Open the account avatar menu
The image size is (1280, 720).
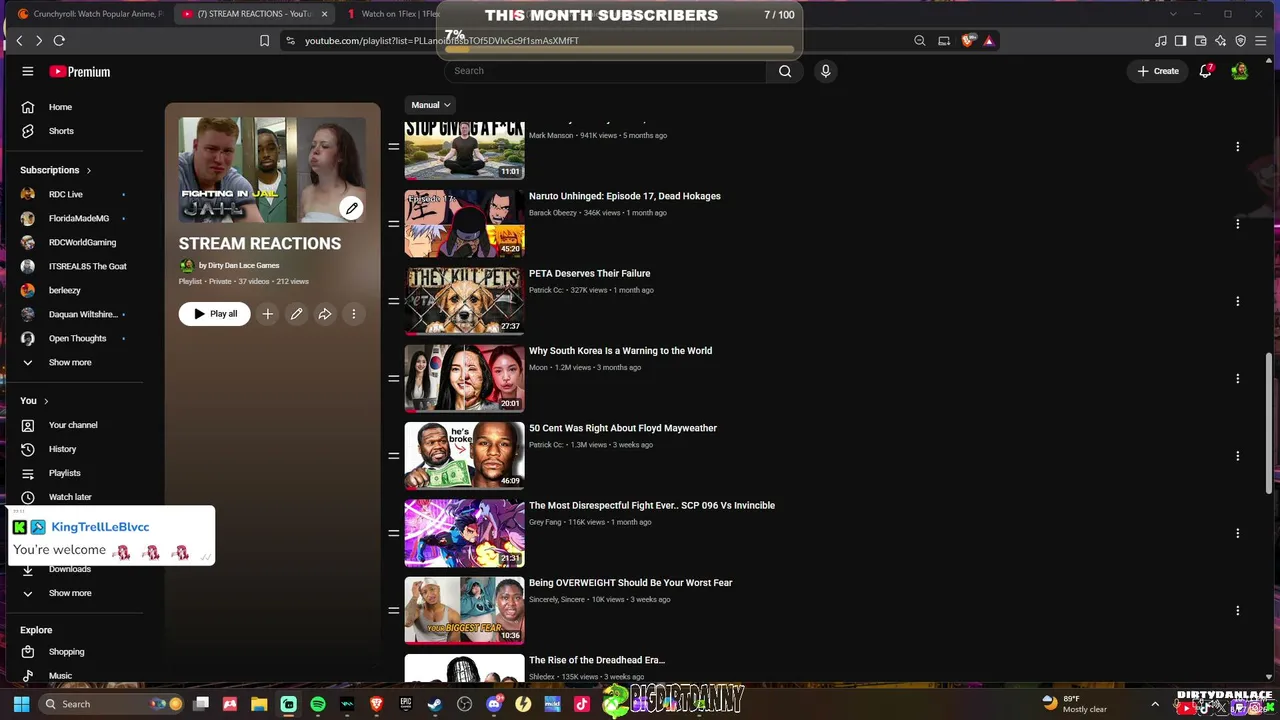pyautogui.click(x=1239, y=71)
